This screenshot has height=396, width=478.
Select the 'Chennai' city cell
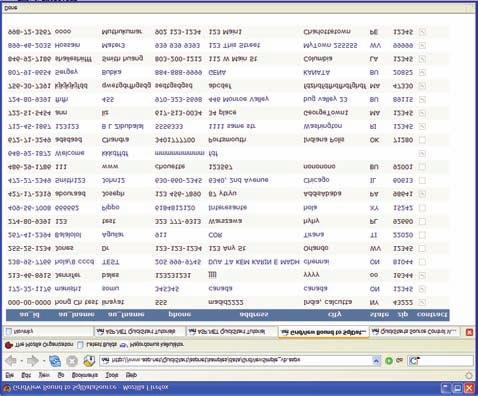tap(316, 262)
